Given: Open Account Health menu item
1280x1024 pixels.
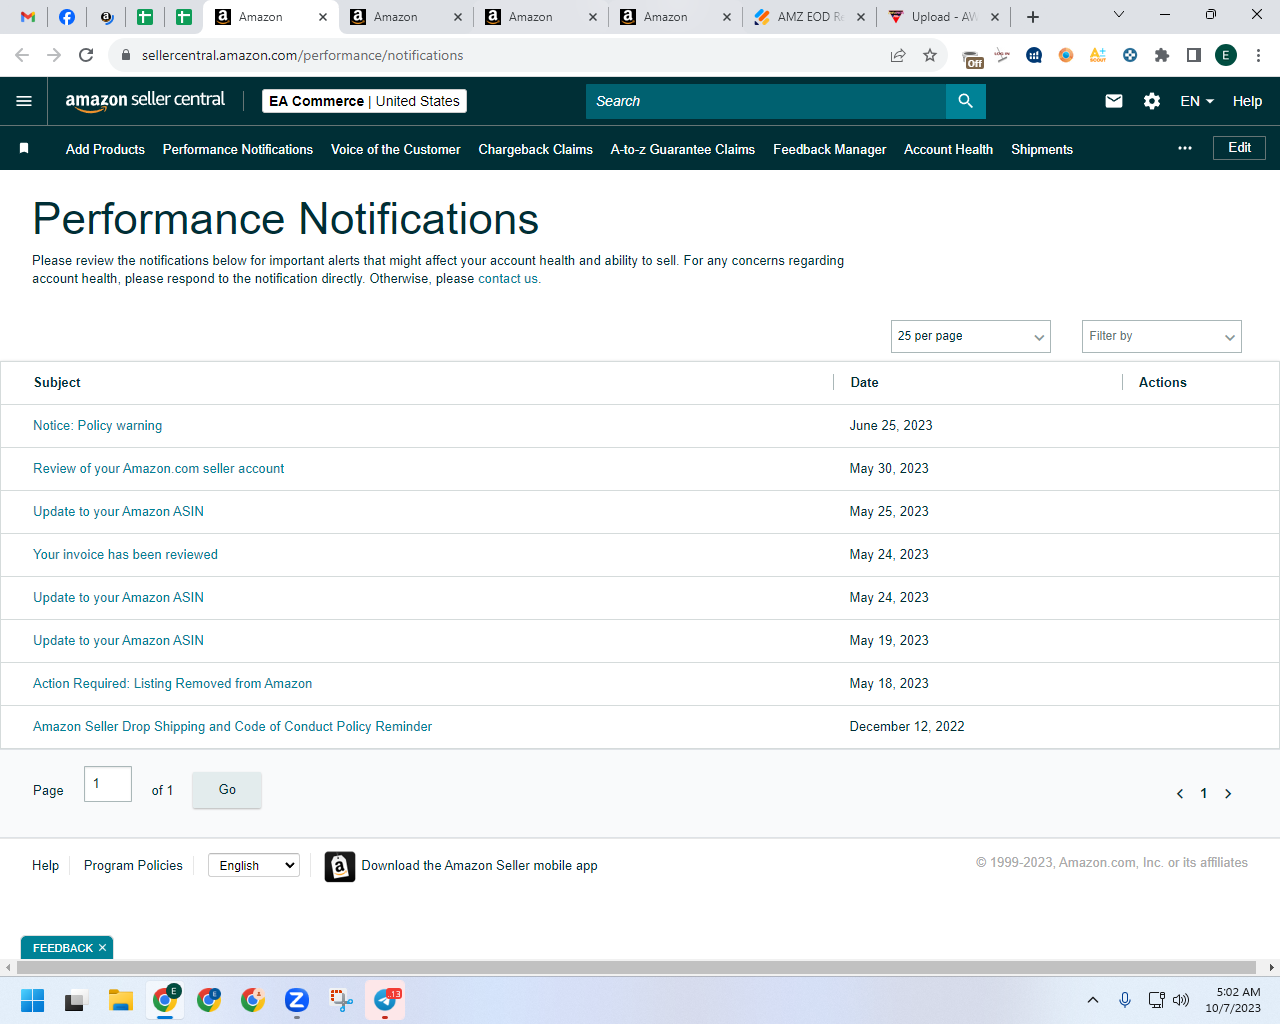Looking at the screenshot, I should [x=949, y=149].
